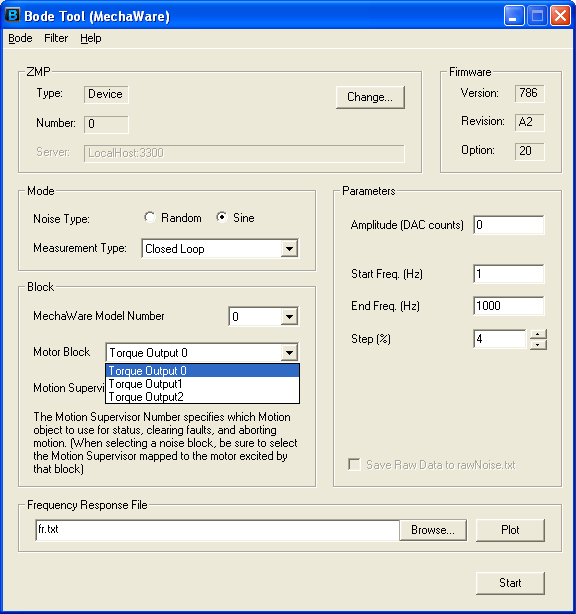Open the Help menu
The image size is (576, 614).
(x=91, y=38)
